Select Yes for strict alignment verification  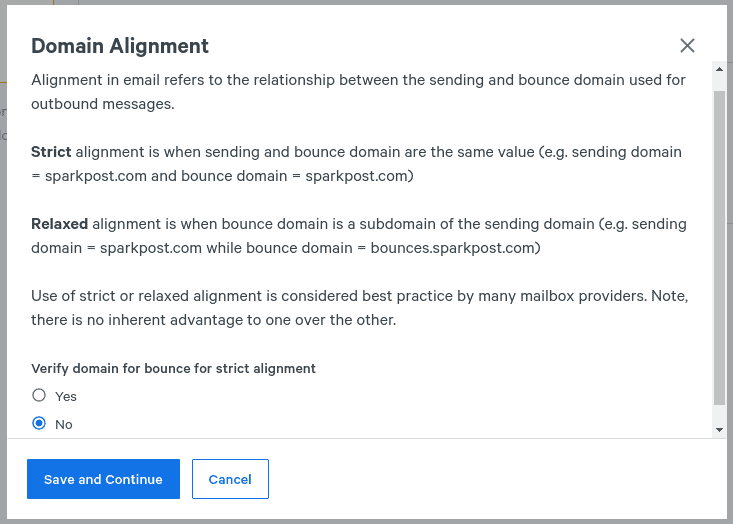[x=39, y=395]
